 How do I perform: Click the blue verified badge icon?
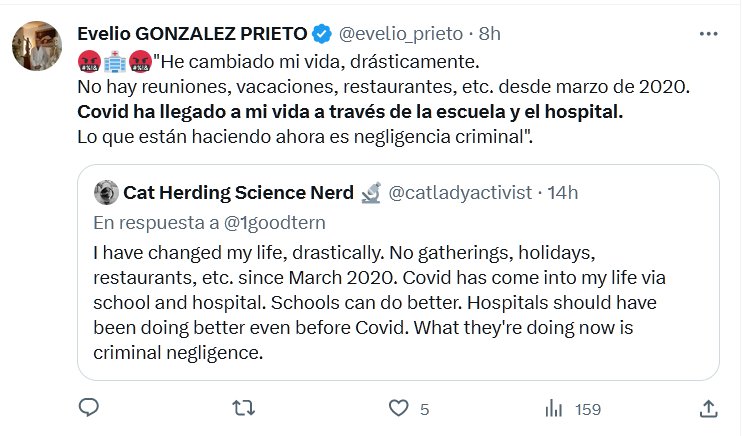pyautogui.click(x=322, y=34)
